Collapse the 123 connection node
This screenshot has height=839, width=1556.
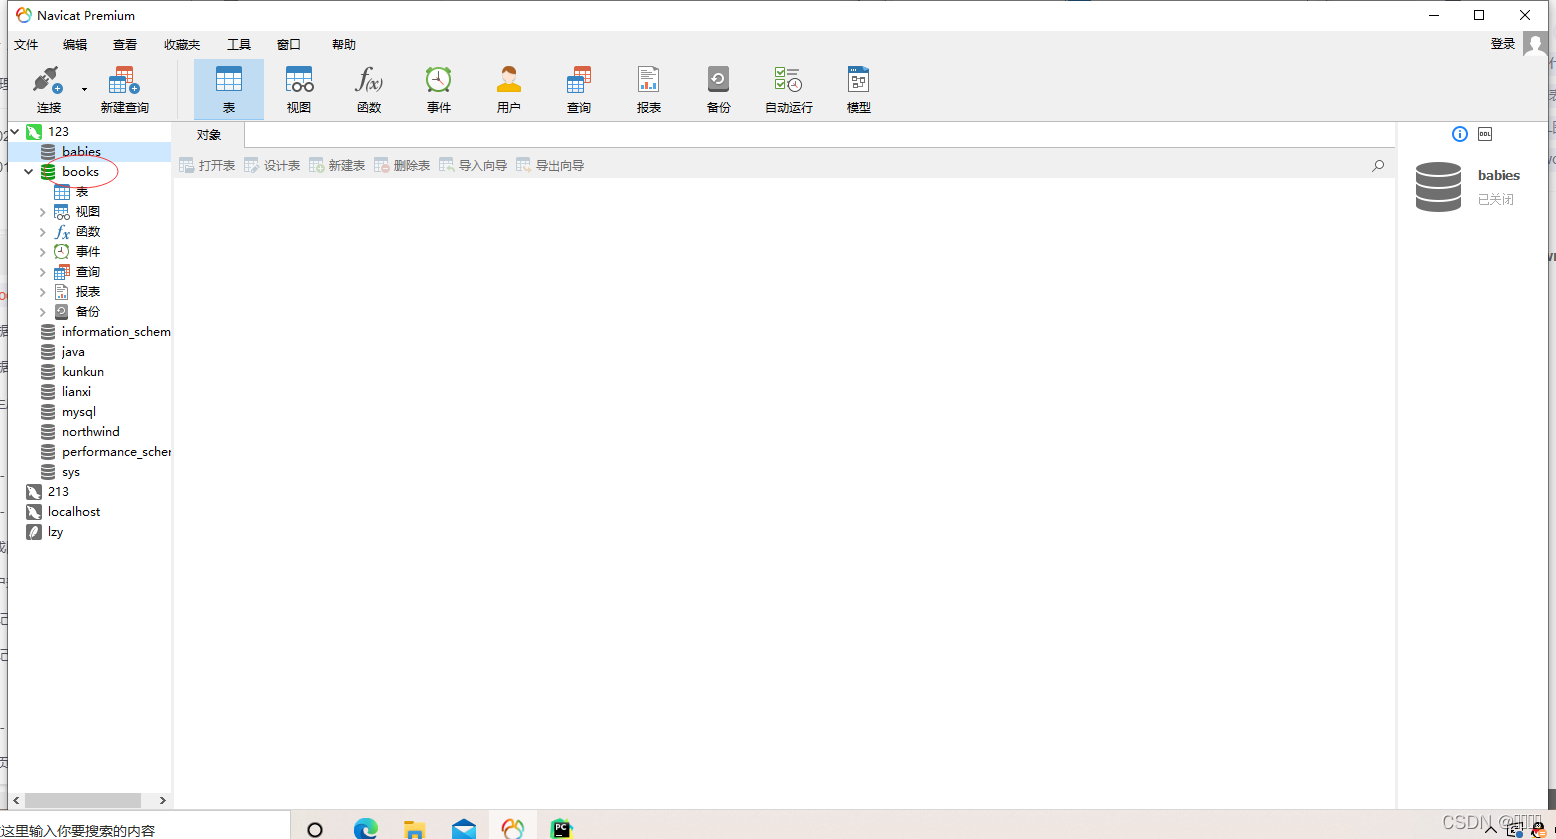point(15,131)
